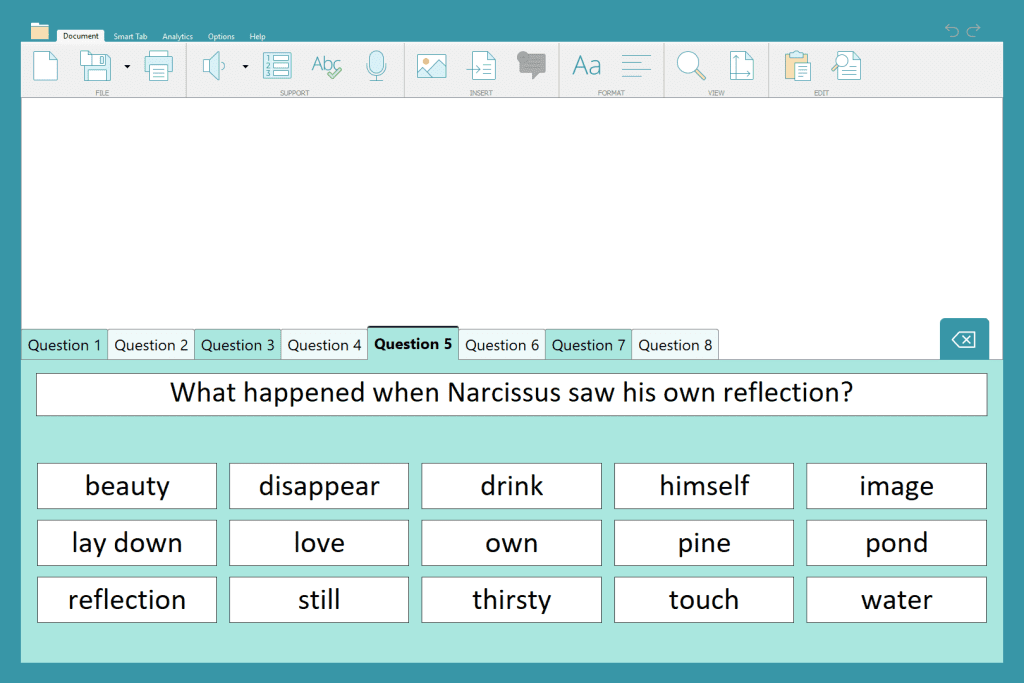Insert the word 'pond'
This screenshot has height=683, width=1024.
click(x=896, y=543)
